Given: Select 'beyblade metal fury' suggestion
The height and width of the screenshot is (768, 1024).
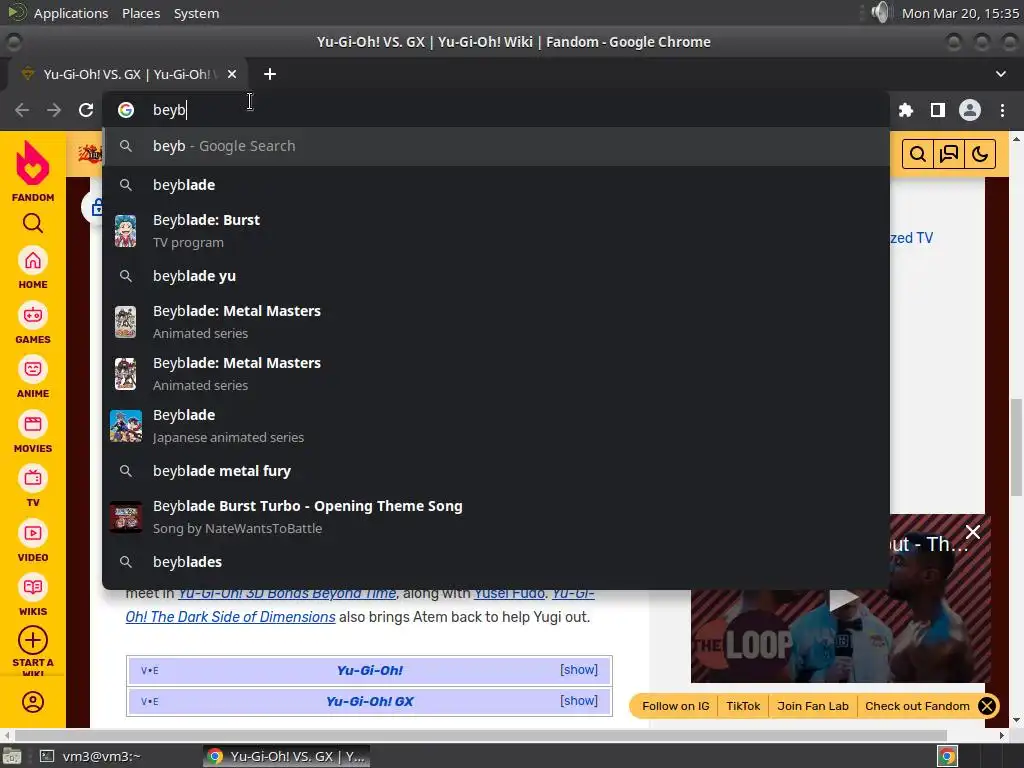Looking at the screenshot, I should click(496, 471).
